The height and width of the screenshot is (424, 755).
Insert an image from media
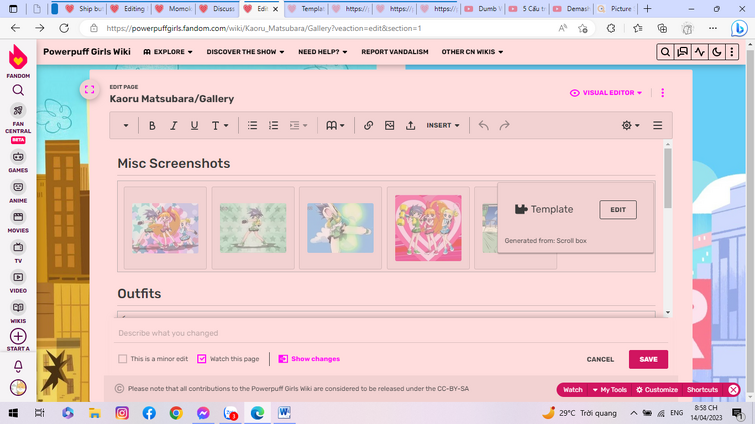point(390,126)
